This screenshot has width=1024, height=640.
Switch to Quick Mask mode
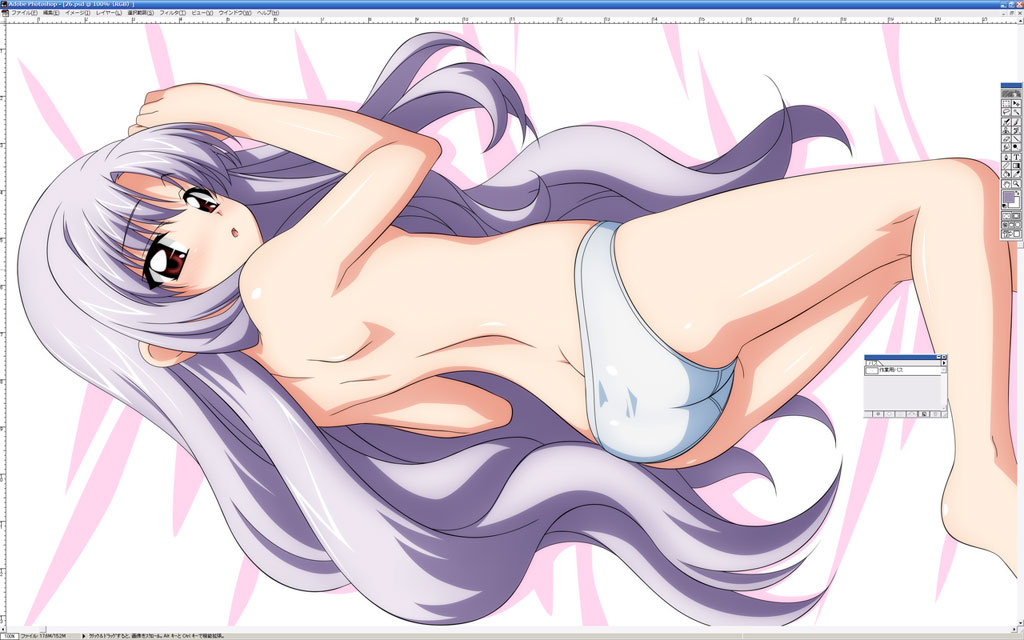(1017, 216)
